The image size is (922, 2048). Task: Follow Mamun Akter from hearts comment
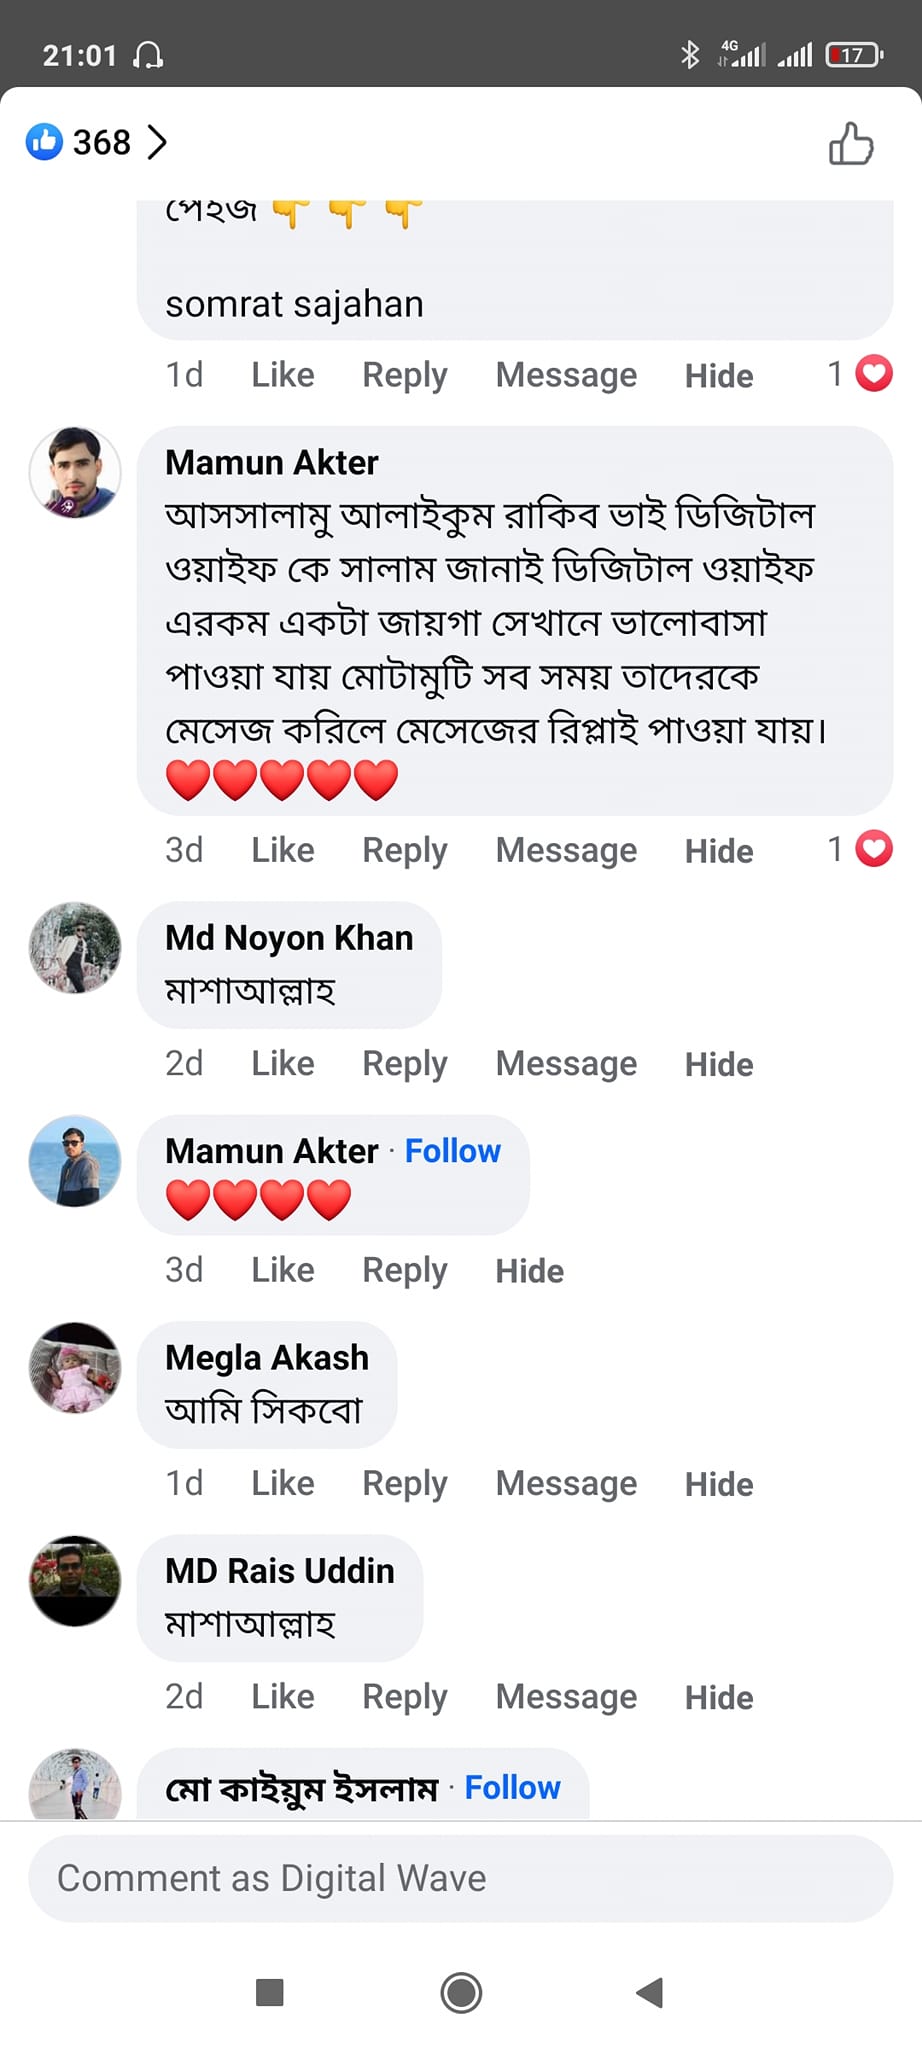(x=452, y=1151)
